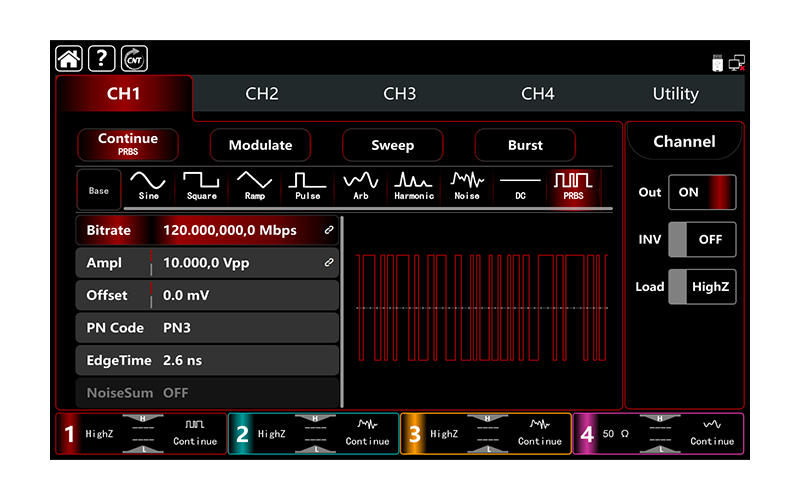Click the CNT counter icon
The width and height of the screenshot is (800, 500).
click(x=134, y=59)
